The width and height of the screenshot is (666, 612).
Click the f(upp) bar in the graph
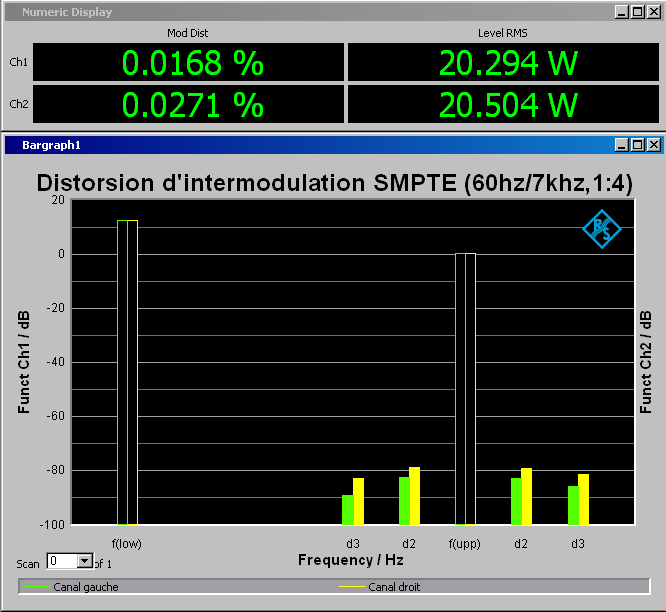coord(466,389)
